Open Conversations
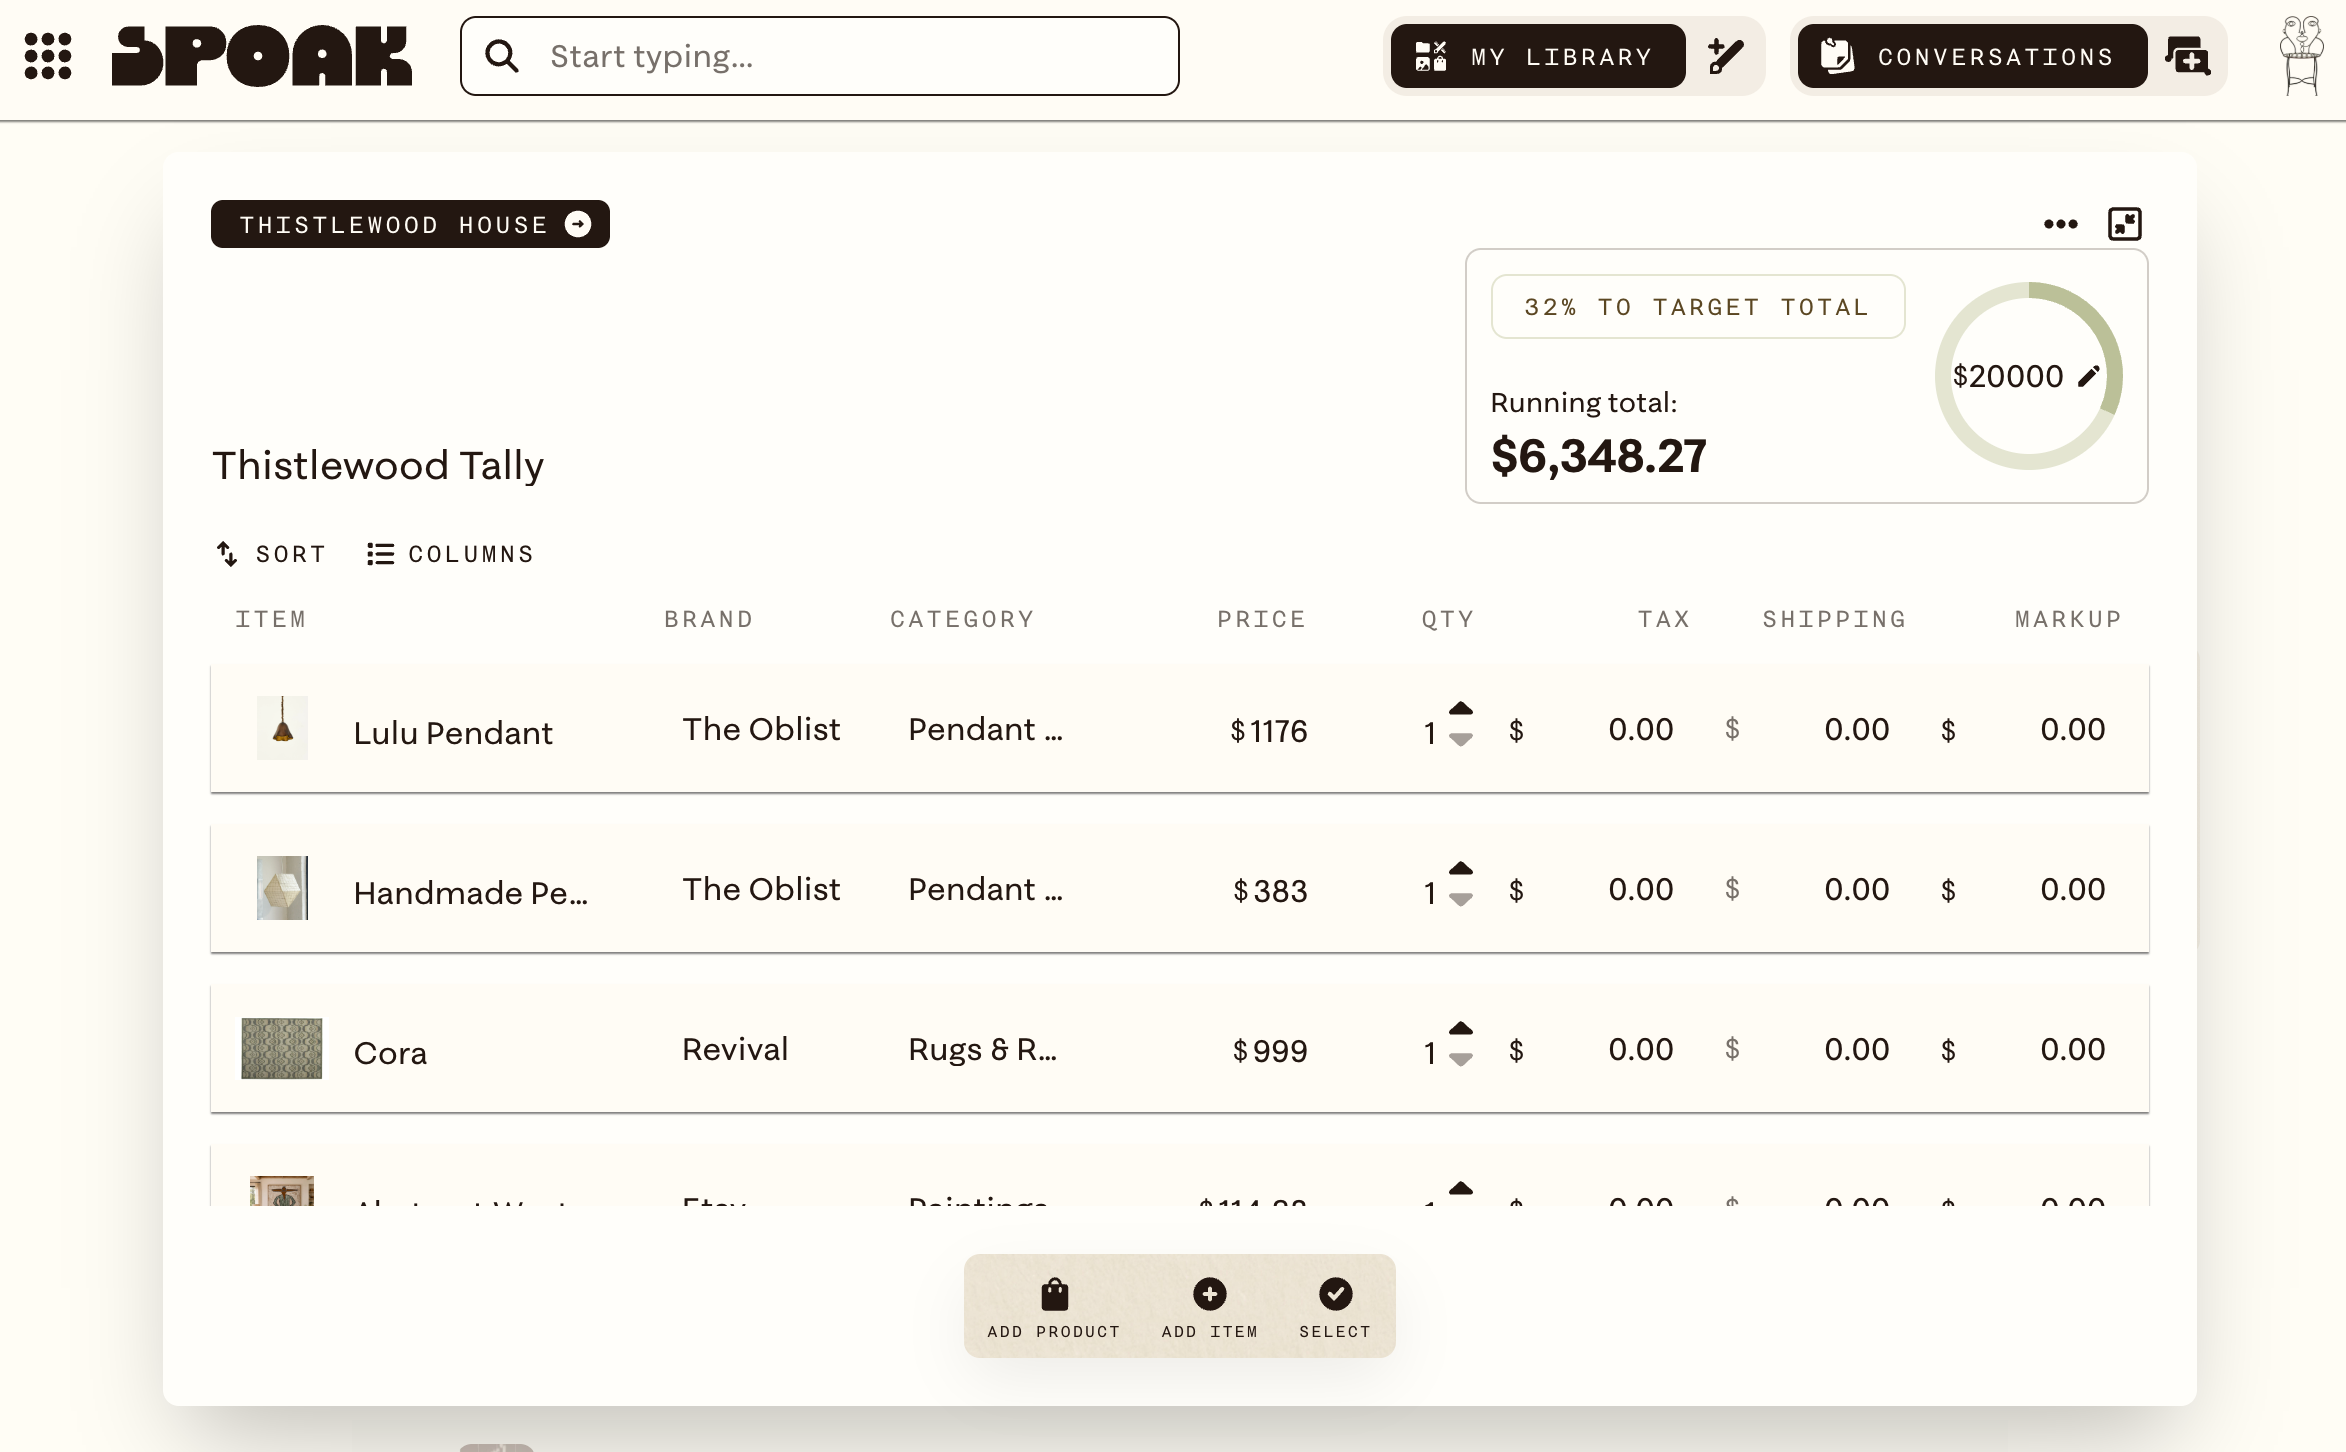The height and width of the screenshot is (1452, 2346). pyautogui.click(x=1972, y=56)
